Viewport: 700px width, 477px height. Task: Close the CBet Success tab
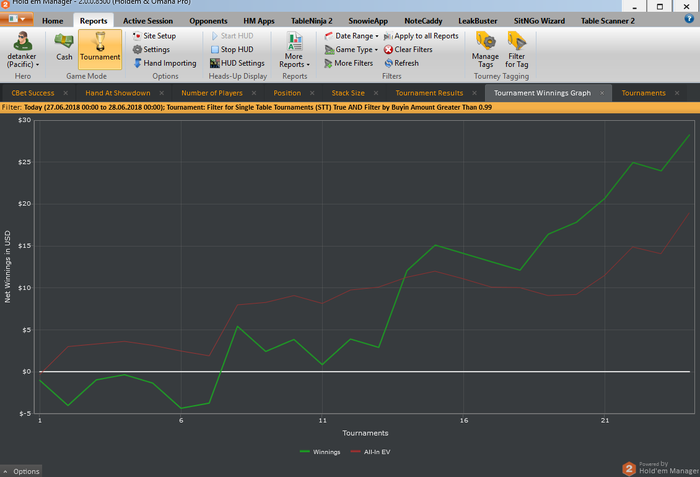point(66,93)
